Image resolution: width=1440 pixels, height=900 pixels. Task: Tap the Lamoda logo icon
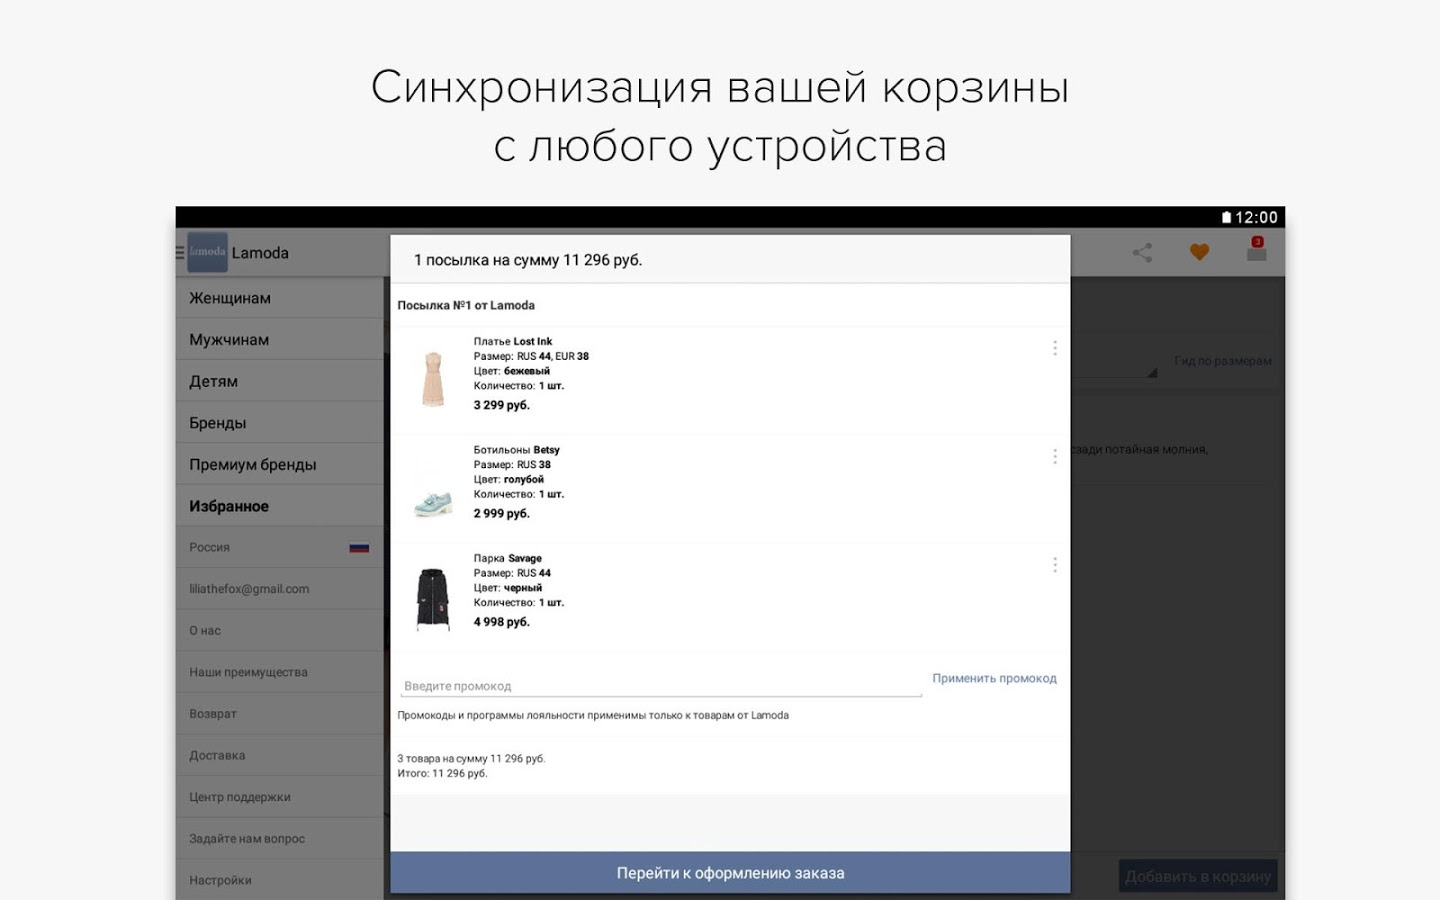pyautogui.click(x=208, y=252)
